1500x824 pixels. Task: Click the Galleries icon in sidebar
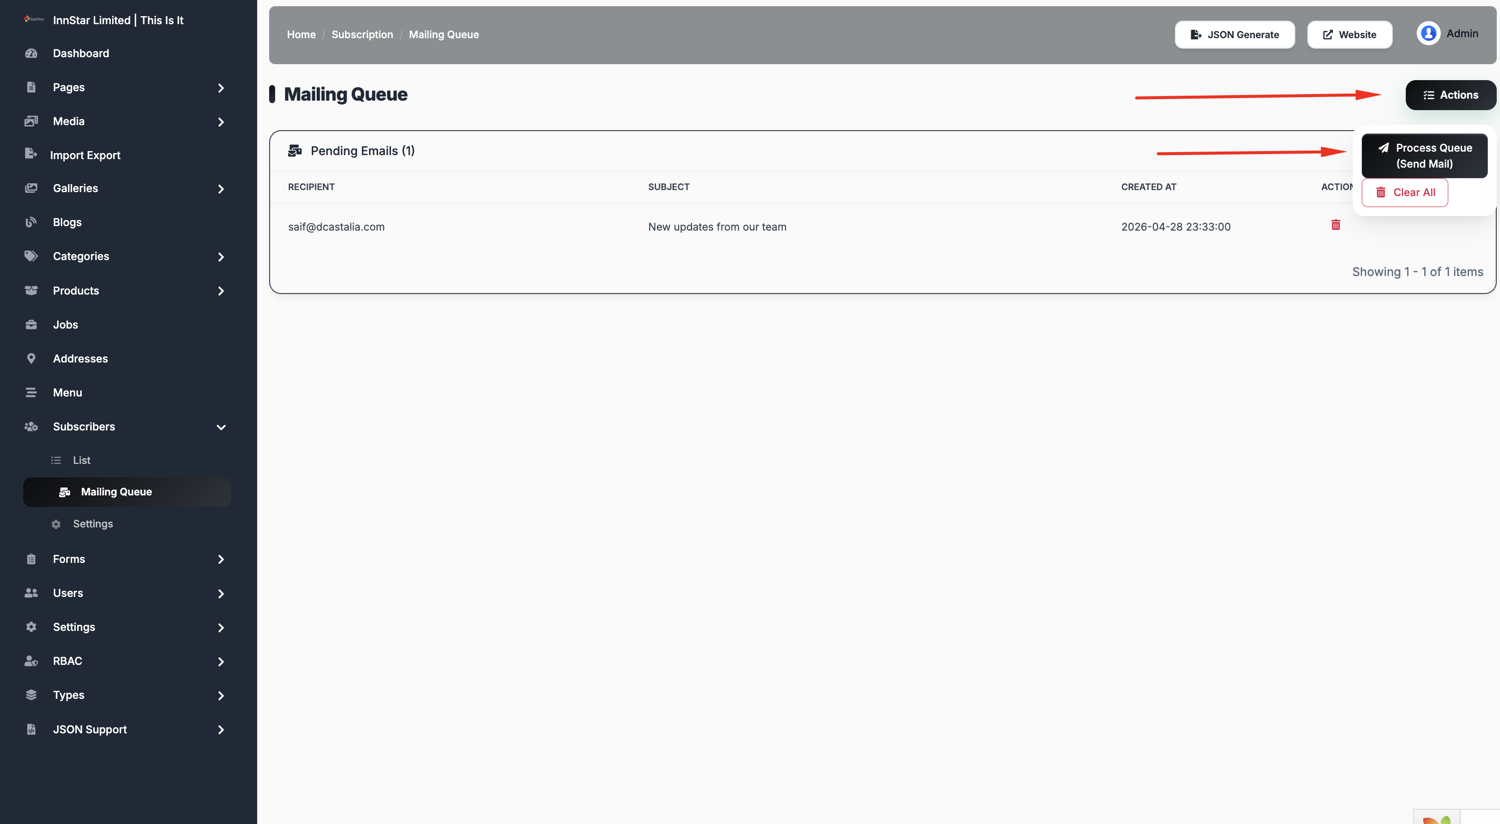click(31, 188)
